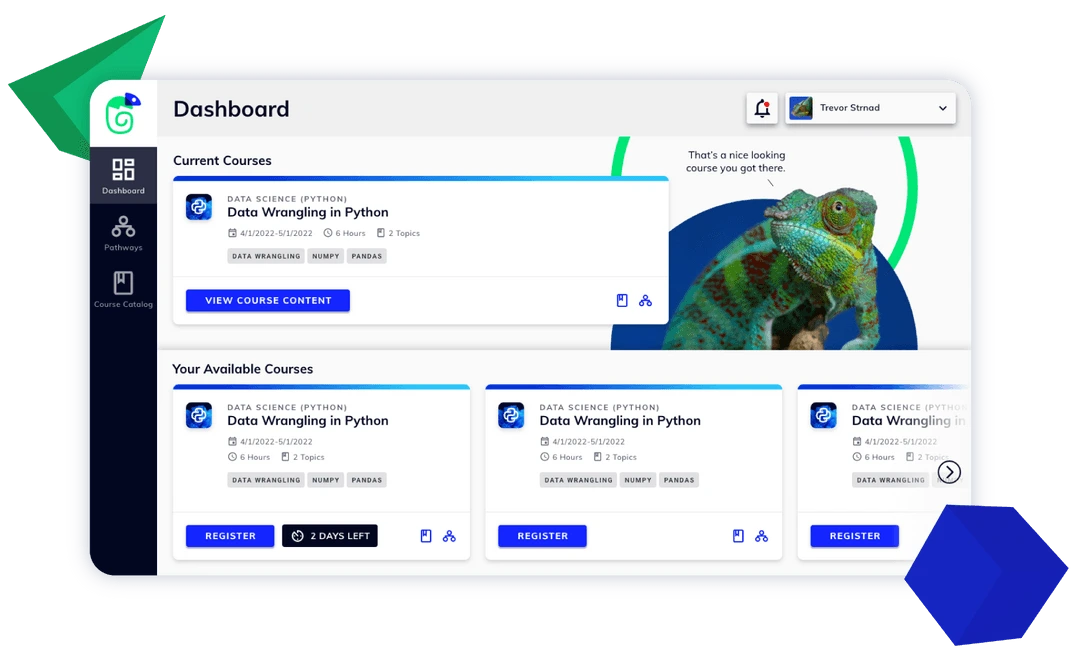Click the bookmark icon on the second available course
Image resolution: width=1080 pixels, height=655 pixels.
click(x=738, y=536)
